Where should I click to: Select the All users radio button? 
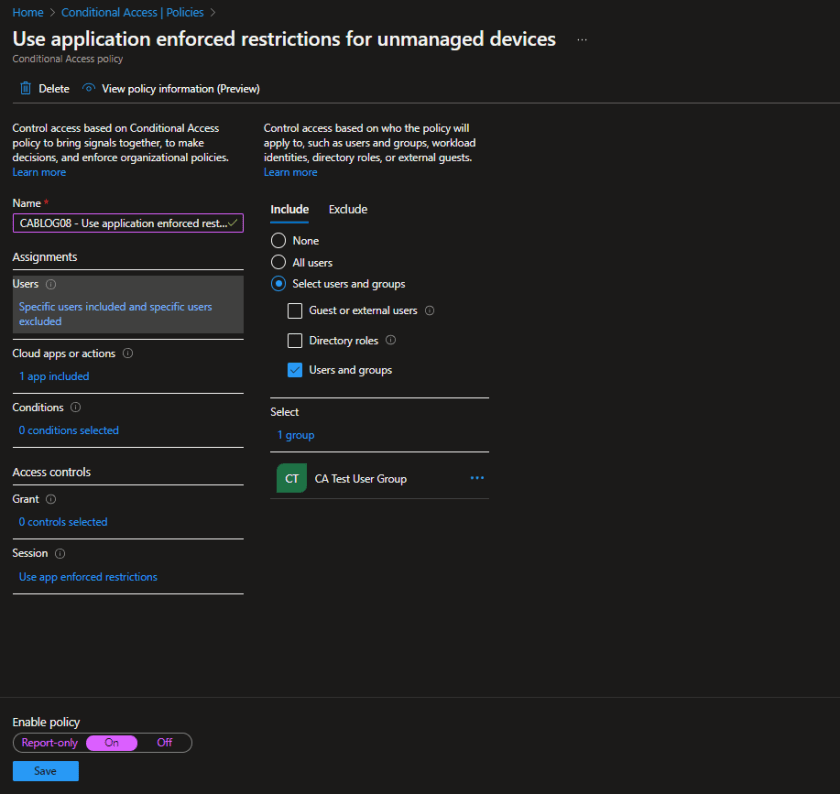point(276,261)
